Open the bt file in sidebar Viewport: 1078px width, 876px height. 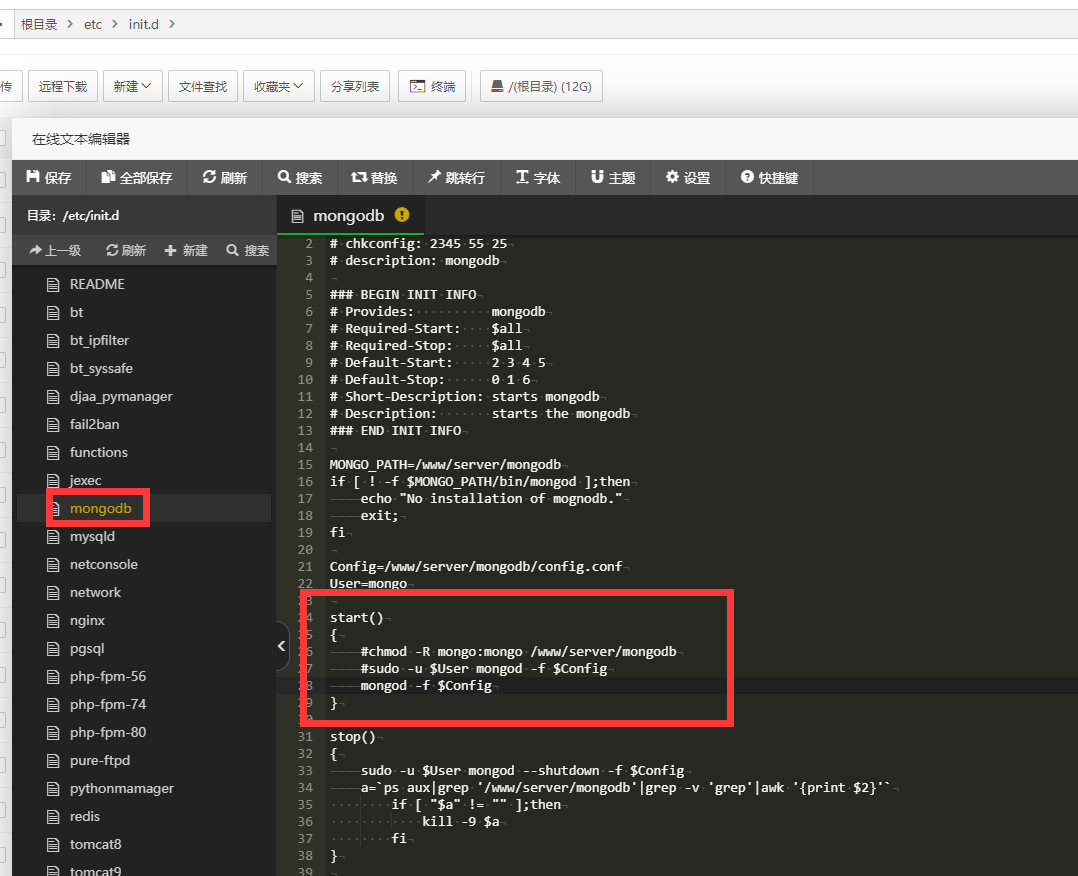pyautogui.click(x=76, y=313)
